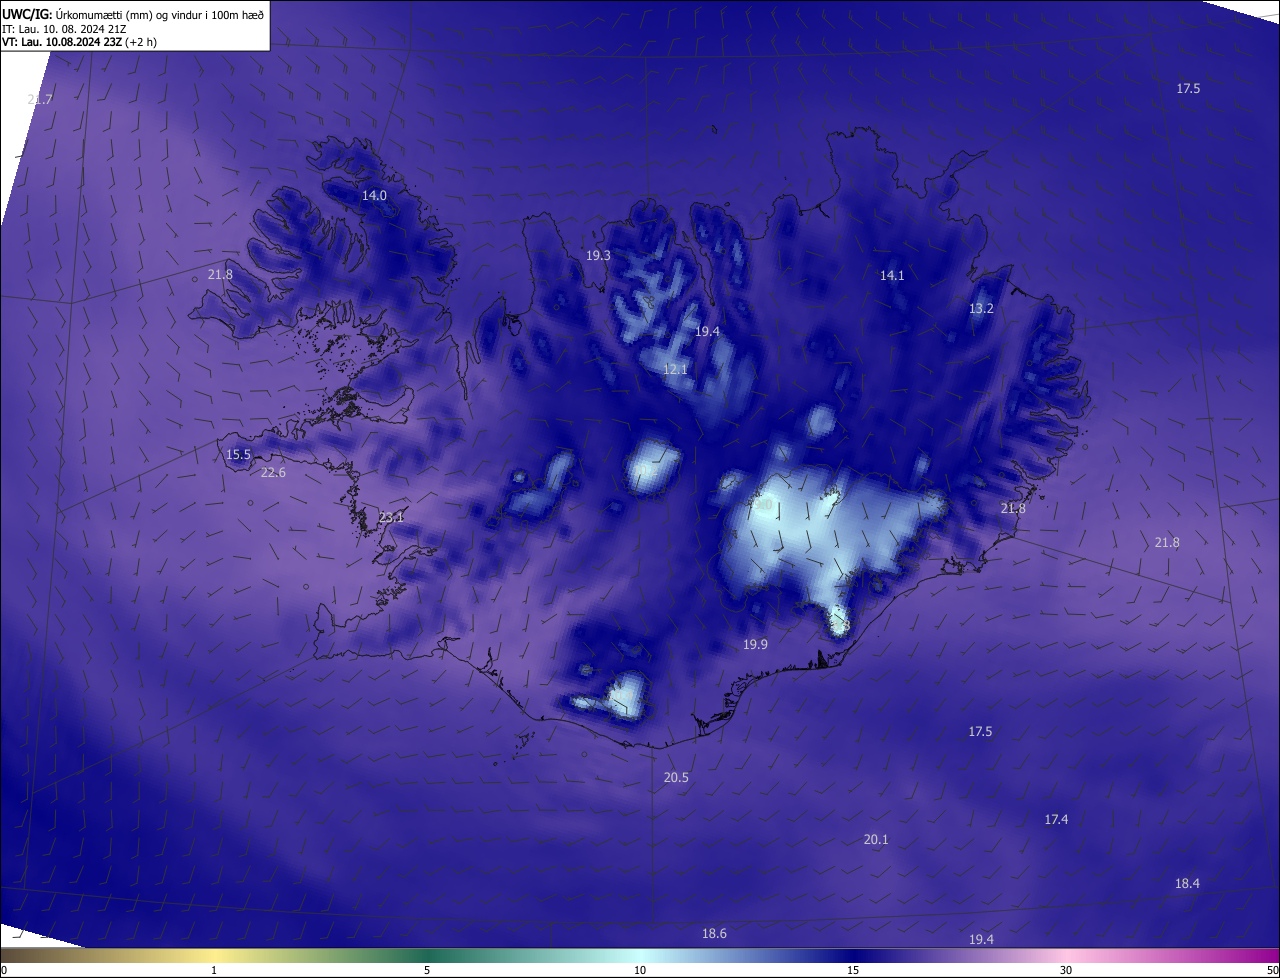The height and width of the screenshot is (978, 1280).
Task: Click the colorbar tick label 0
Action: pos(4,970)
